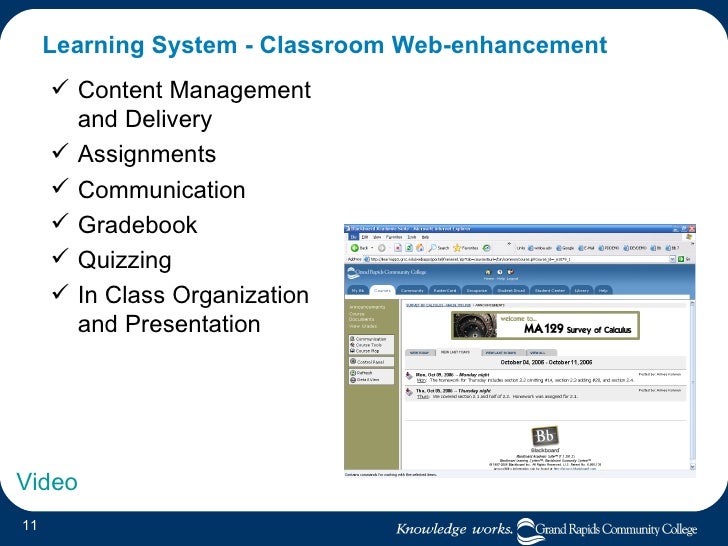Open the Student Center tab
The height and width of the screenshot is (546, 728).
pos(550,290)
